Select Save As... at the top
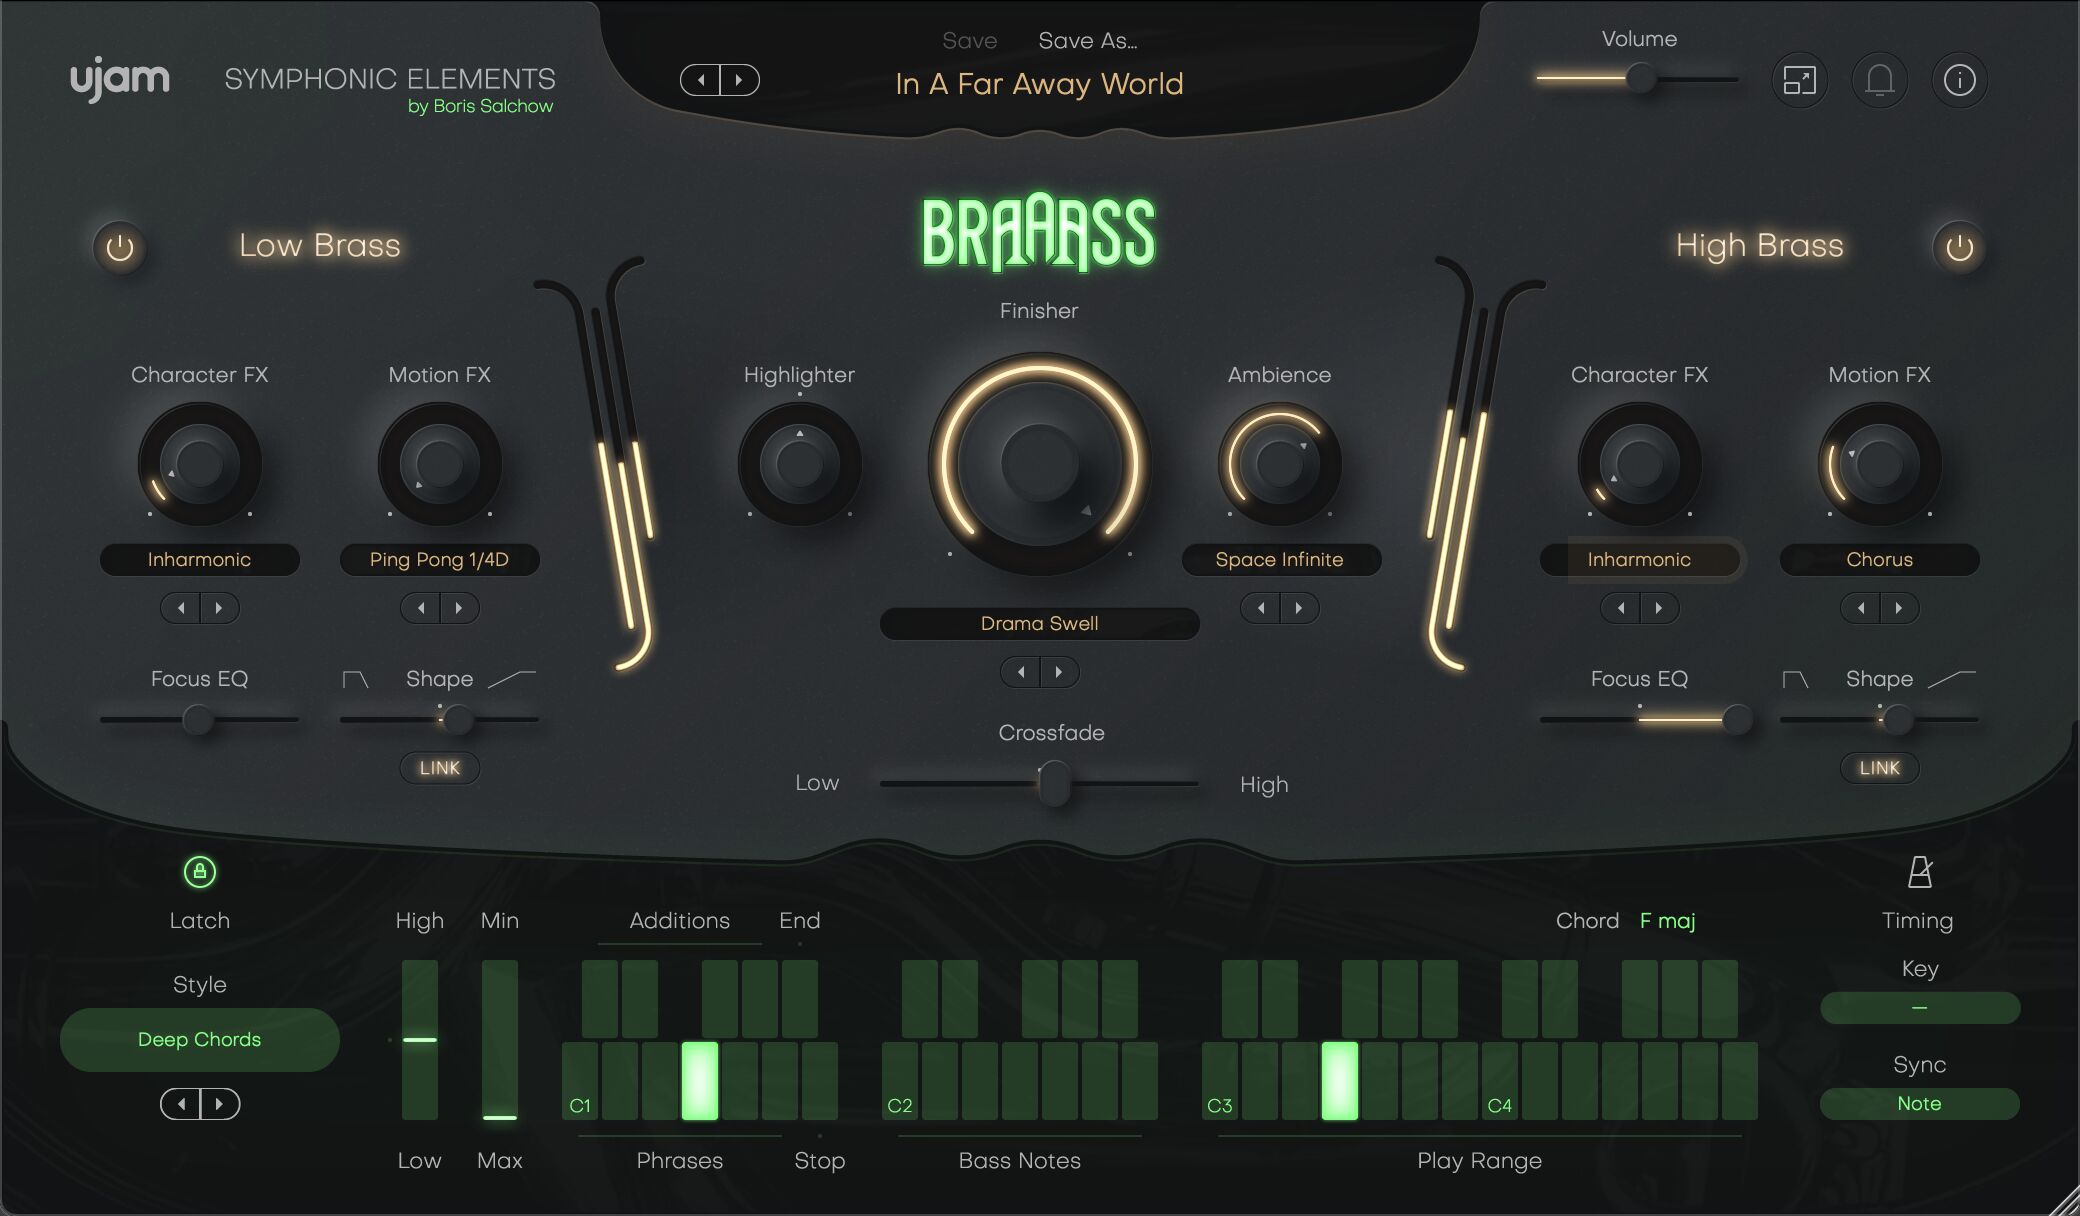Image resolution: width=2080 pixels, height=1216 pixels. click(1087, 40)
